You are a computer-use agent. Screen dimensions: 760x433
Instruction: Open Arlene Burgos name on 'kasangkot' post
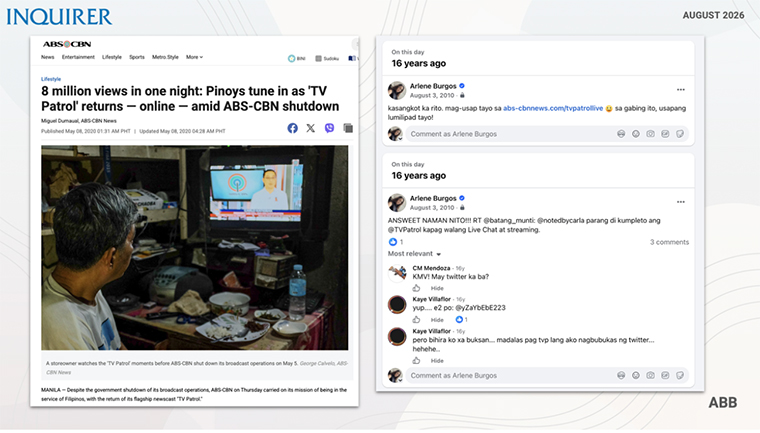(x=433, y=86)
